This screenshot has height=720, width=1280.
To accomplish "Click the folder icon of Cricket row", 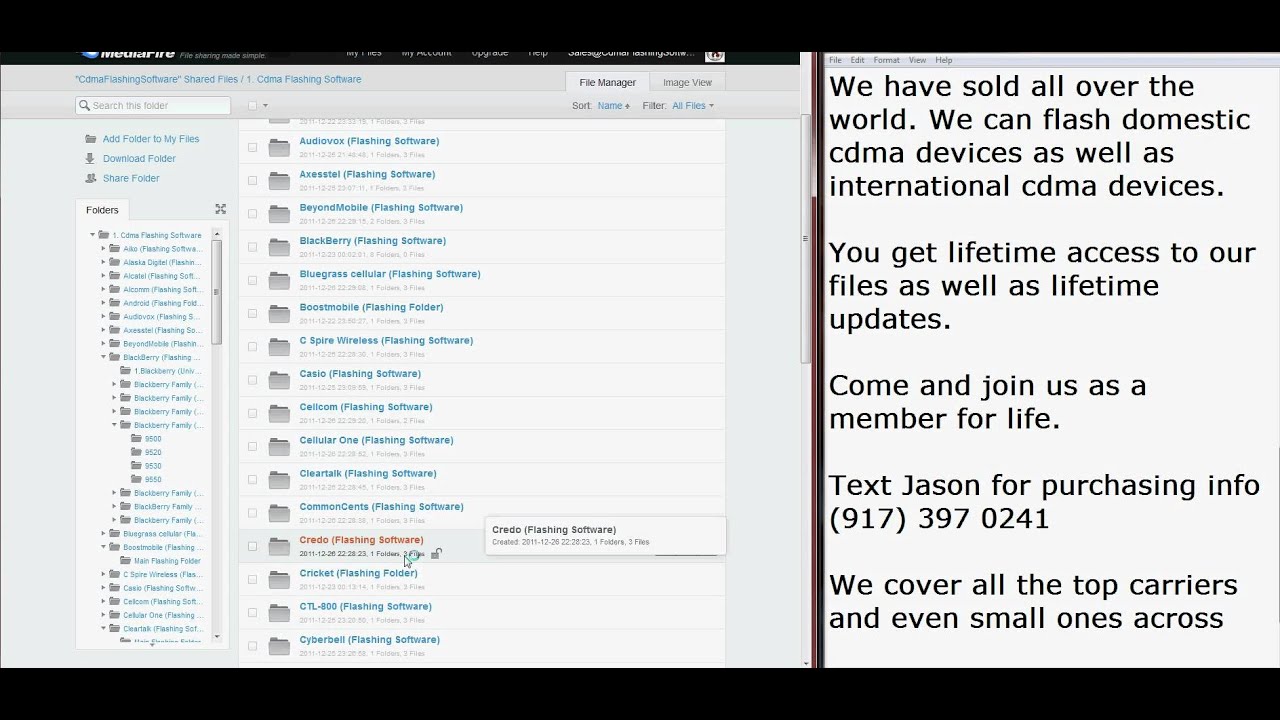I will coord(279,580).
